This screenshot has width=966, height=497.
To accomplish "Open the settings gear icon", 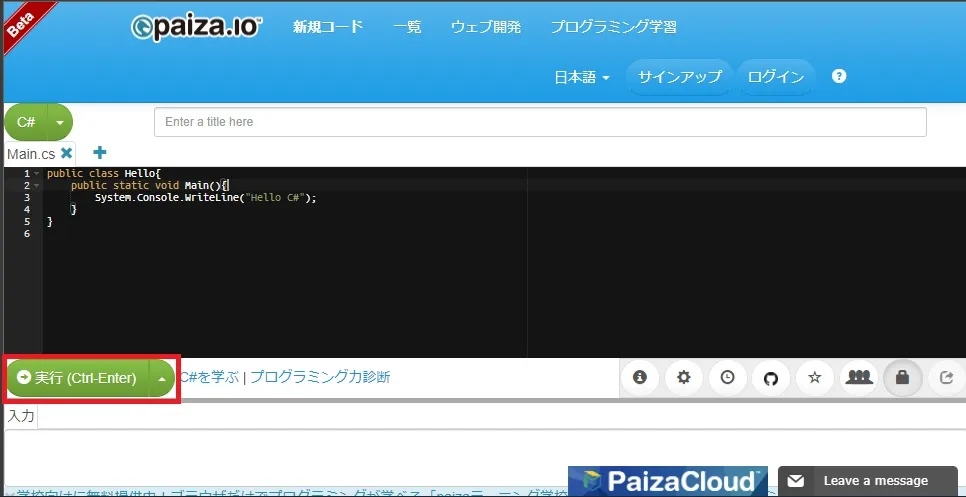I will pyautogui.click(x=684, y=377).
